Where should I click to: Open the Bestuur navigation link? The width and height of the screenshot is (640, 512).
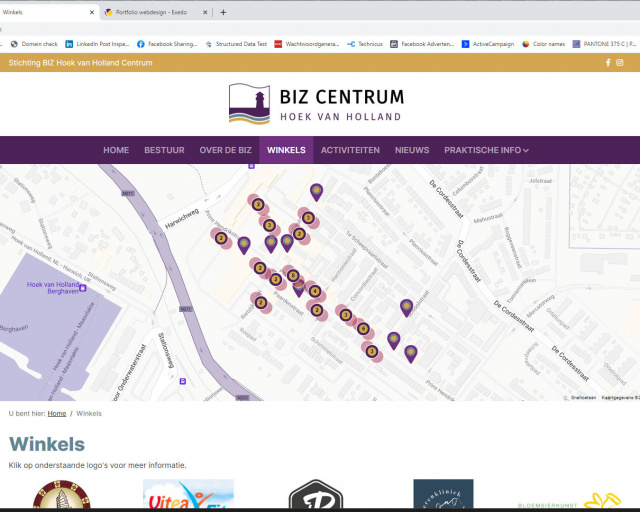[x=164, y=150]
